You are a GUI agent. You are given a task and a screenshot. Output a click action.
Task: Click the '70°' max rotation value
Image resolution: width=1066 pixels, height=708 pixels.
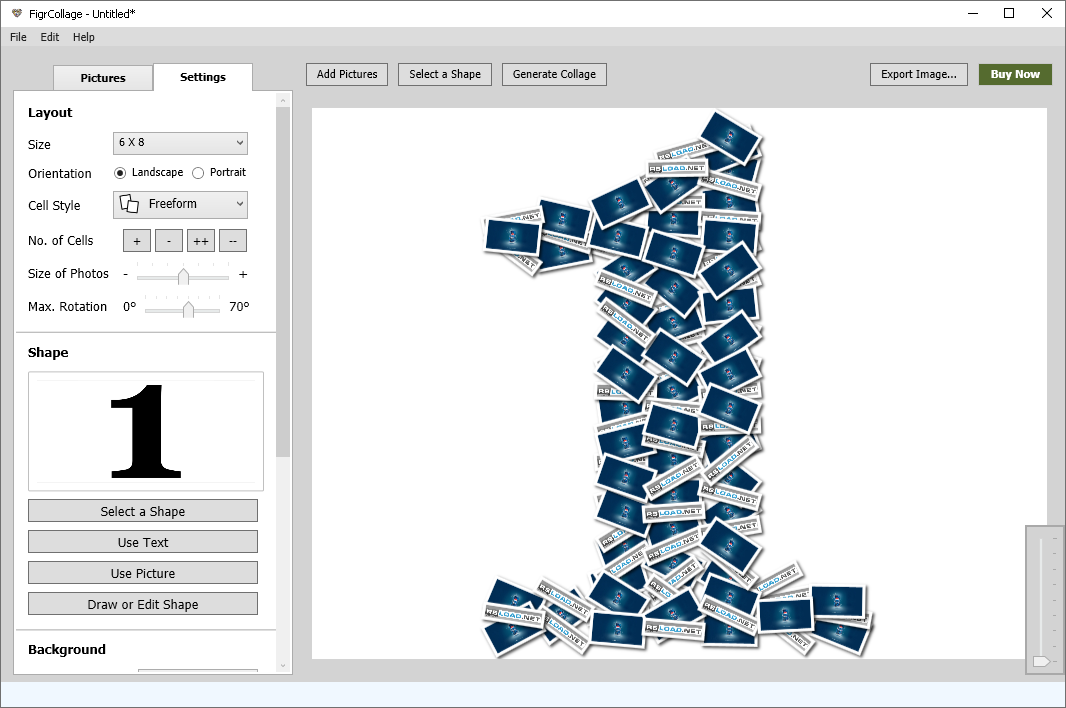pyautogui.click(x=239, y=307)
